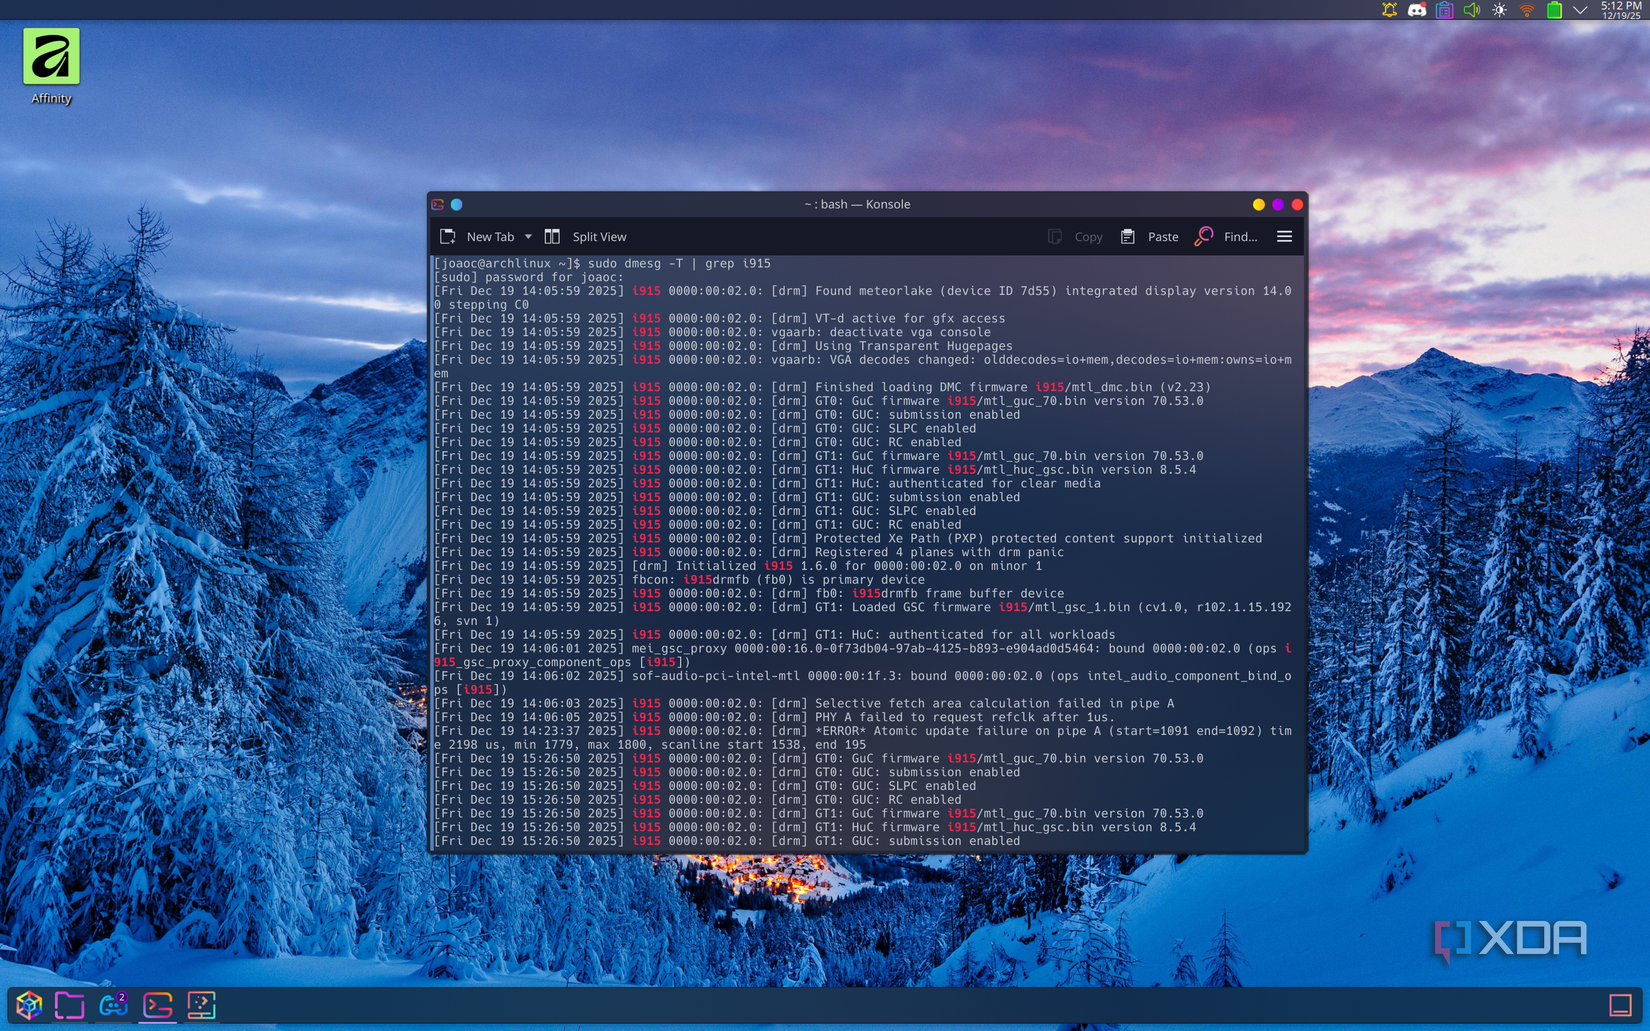Click the Paste toolbar button in Konsole
Screen dimensions: 1650x1031
[1149, 237]
